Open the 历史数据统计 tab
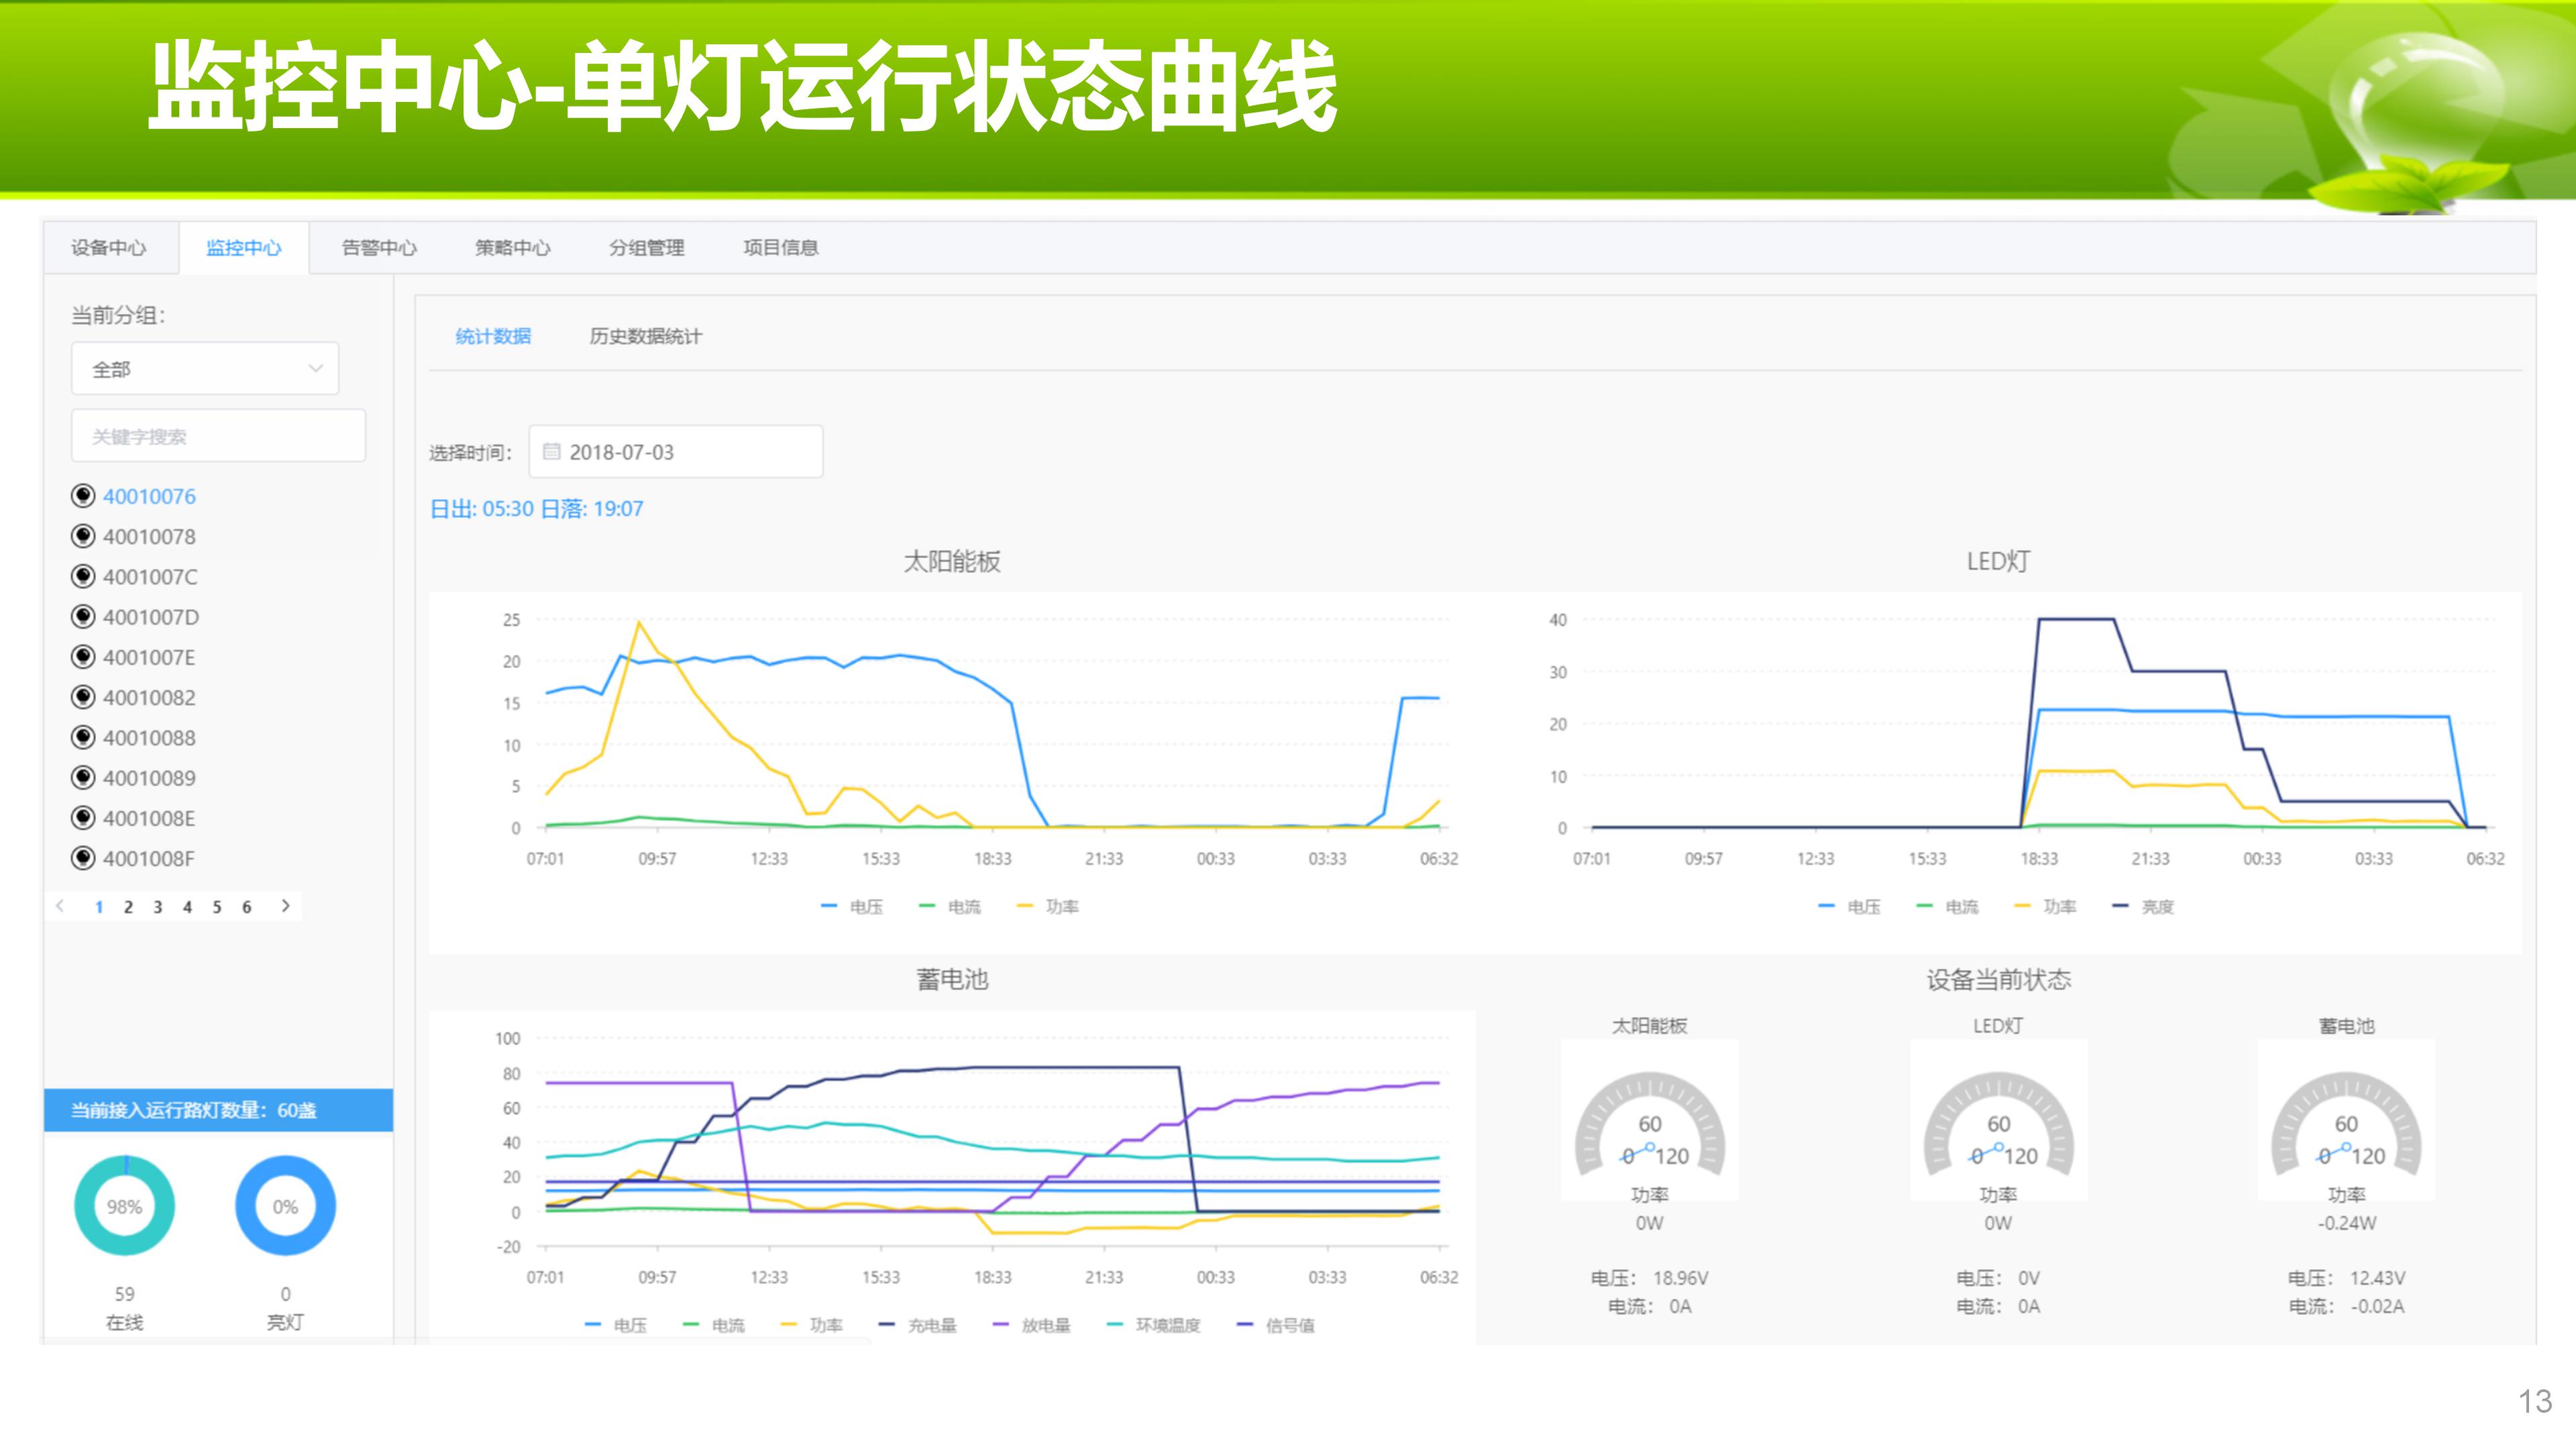 click(x=645, y=336)
